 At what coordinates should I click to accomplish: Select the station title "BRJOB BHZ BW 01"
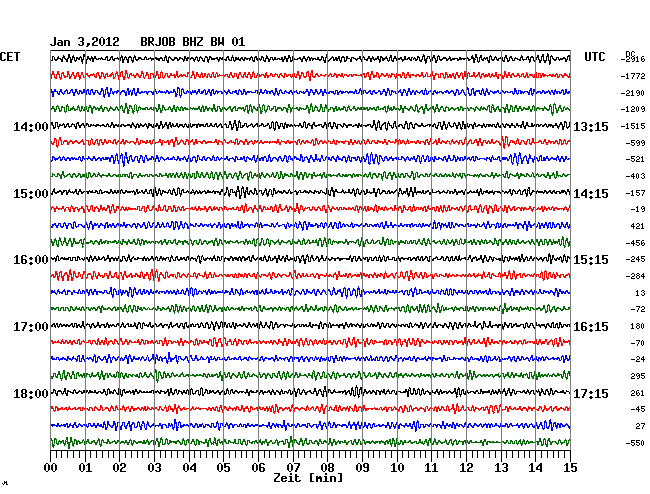193,42
